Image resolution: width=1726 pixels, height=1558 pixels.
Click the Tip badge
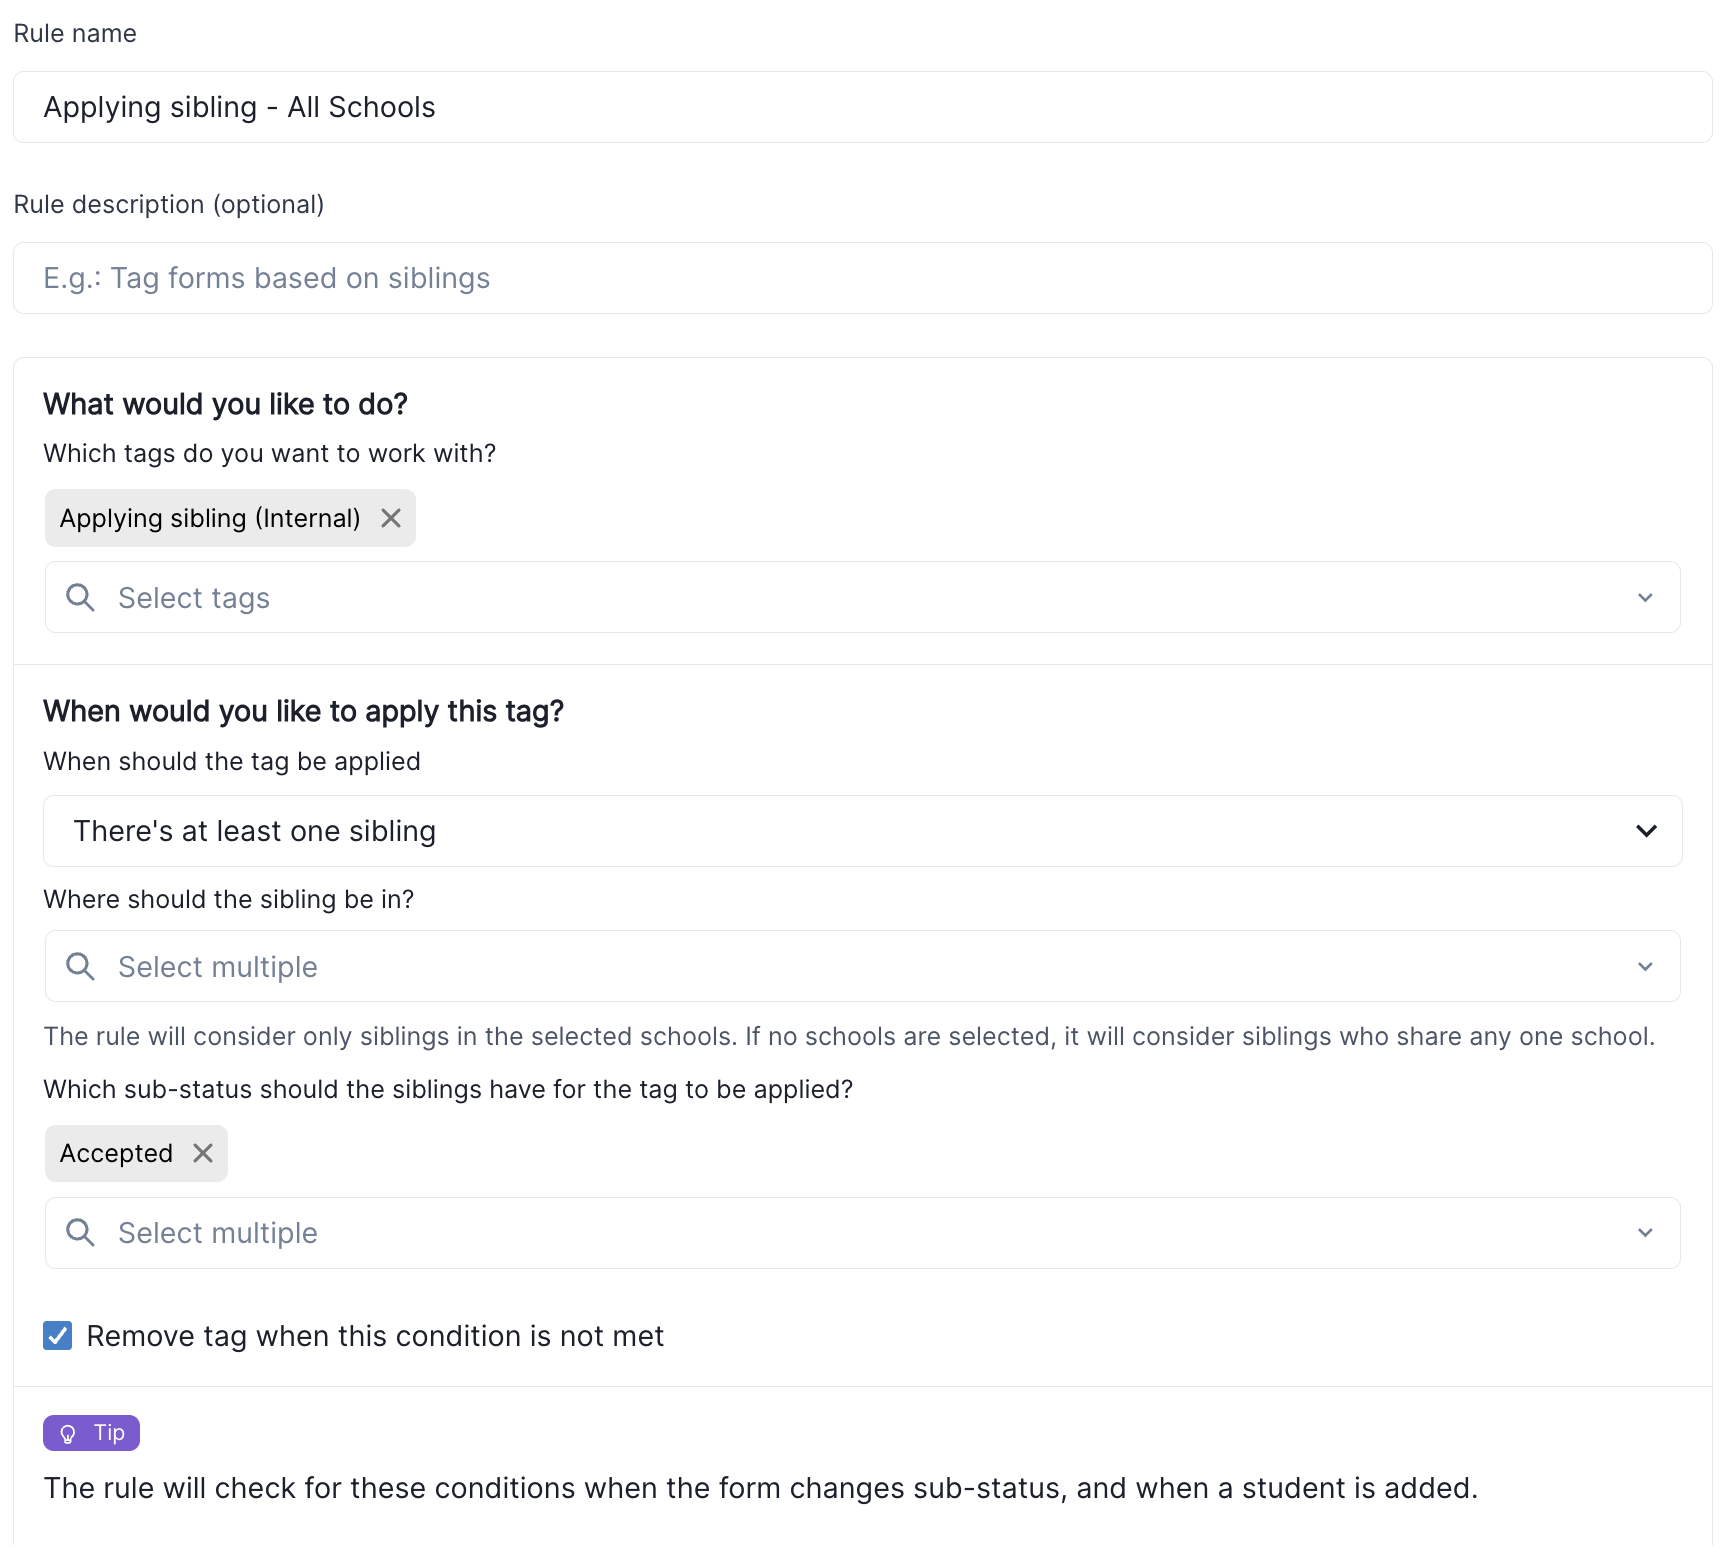91,1432
